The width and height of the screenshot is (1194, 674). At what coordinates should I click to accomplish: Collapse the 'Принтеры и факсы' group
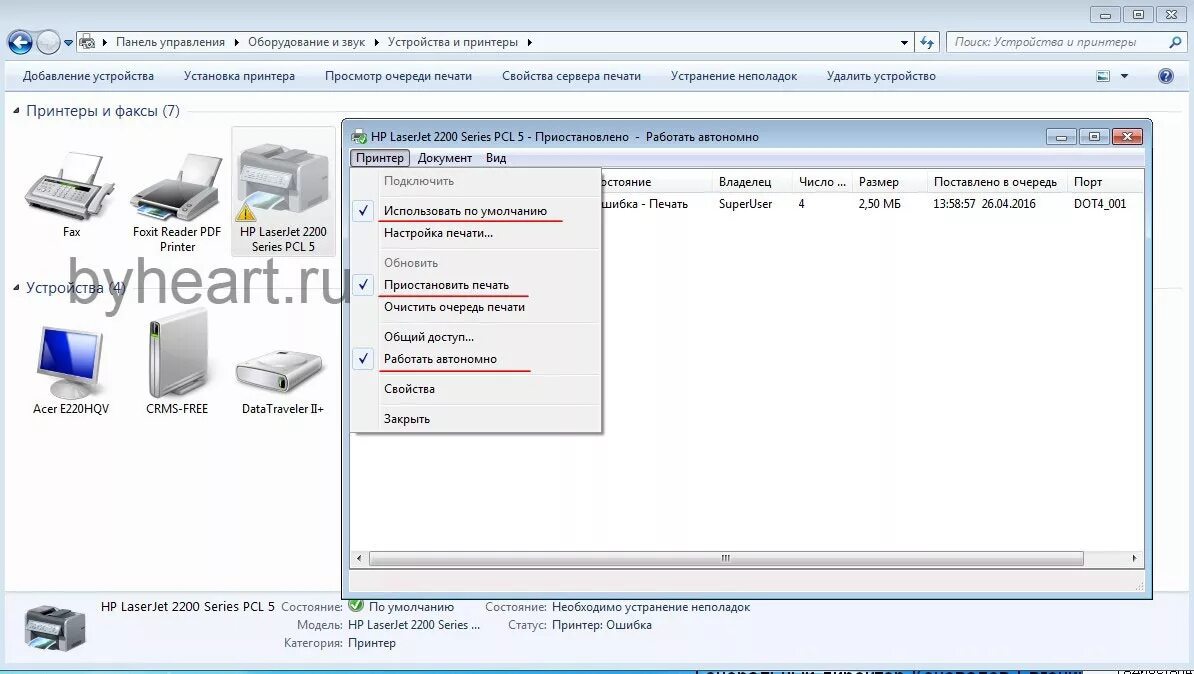16,111
